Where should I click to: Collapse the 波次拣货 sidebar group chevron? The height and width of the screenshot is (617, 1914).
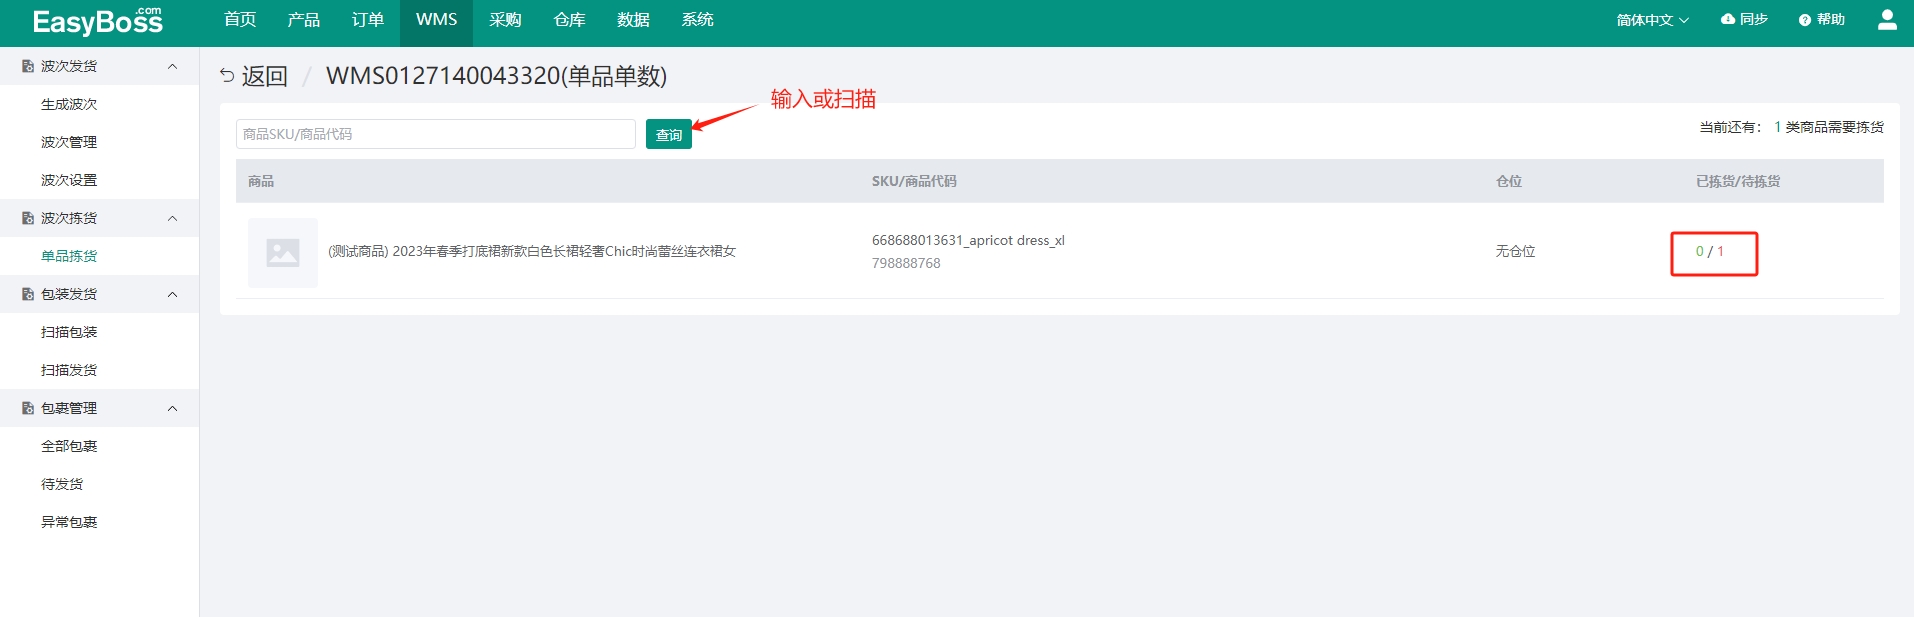click(x=172, y=219)
